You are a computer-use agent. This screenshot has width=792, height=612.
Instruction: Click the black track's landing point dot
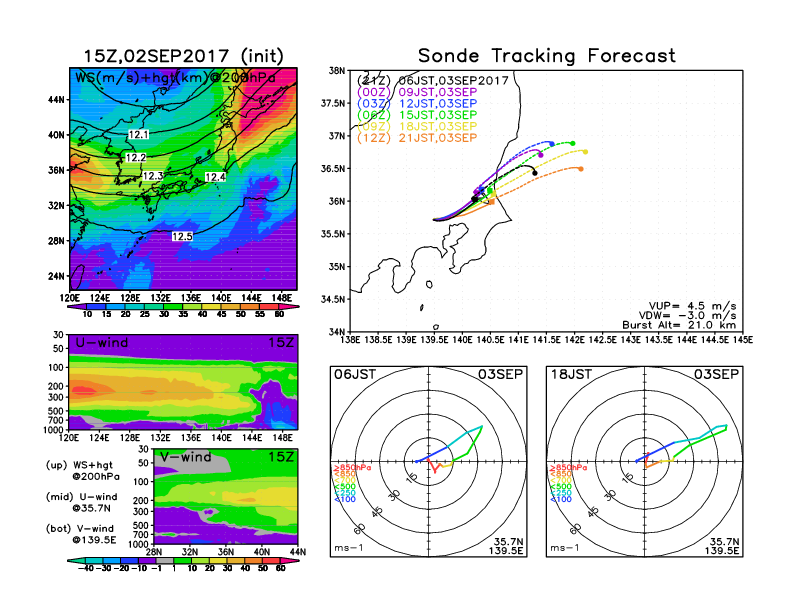coord(535,173)
